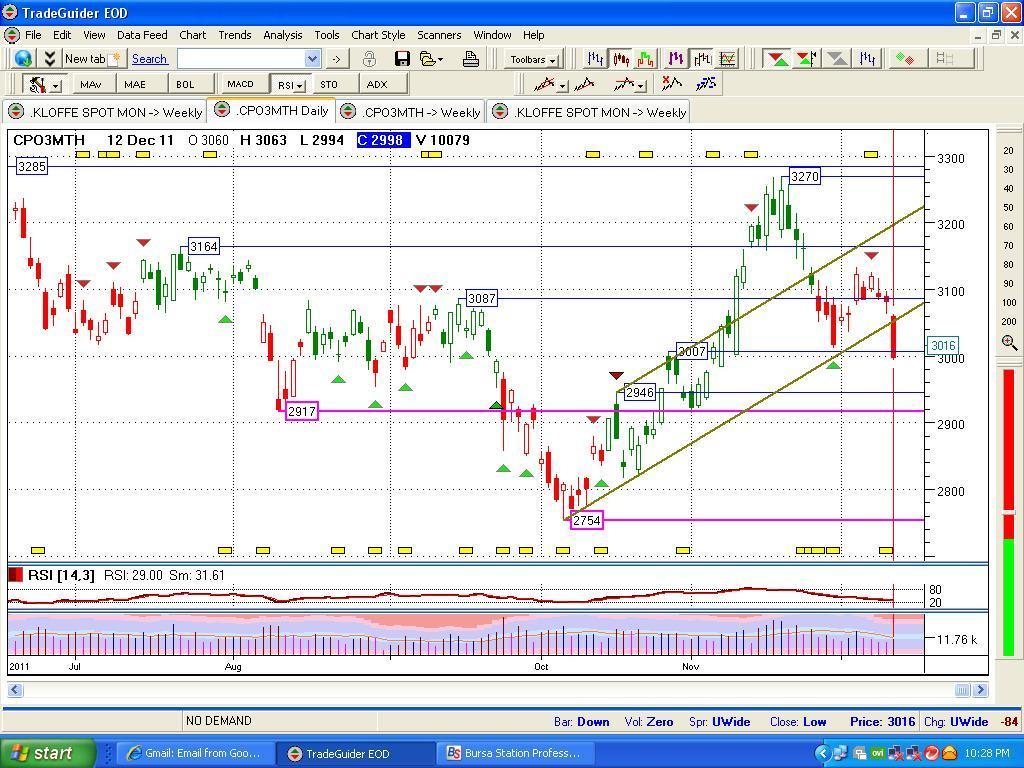
Task: Click the Save floppy disk icon
Action: click(x=402, y=59)
